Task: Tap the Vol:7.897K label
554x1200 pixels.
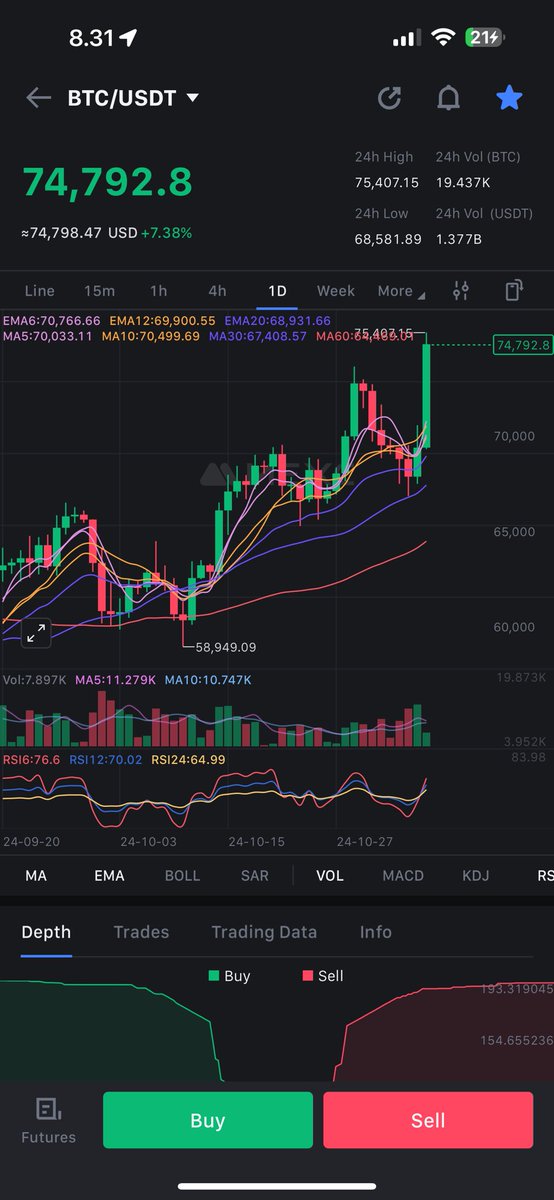Action: pos(36,680)
